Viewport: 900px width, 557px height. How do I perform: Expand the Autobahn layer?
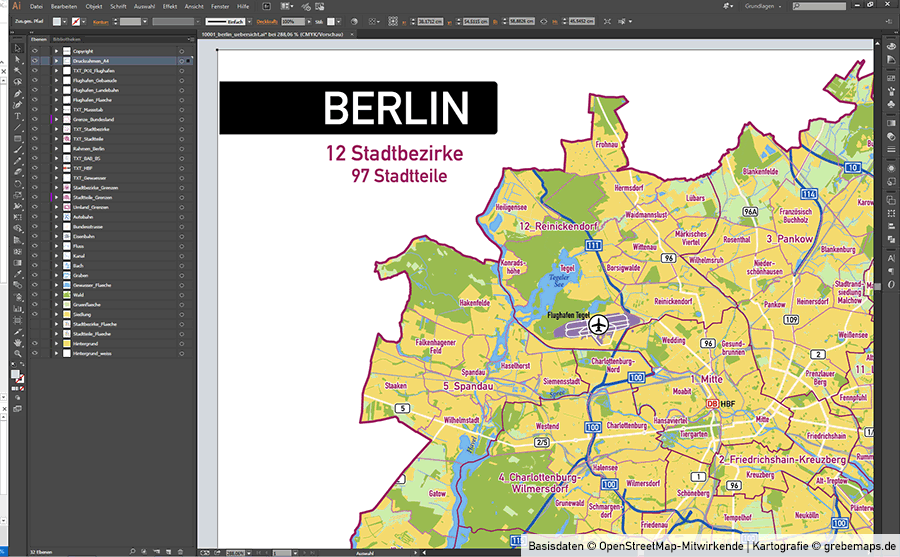[56, 216]
